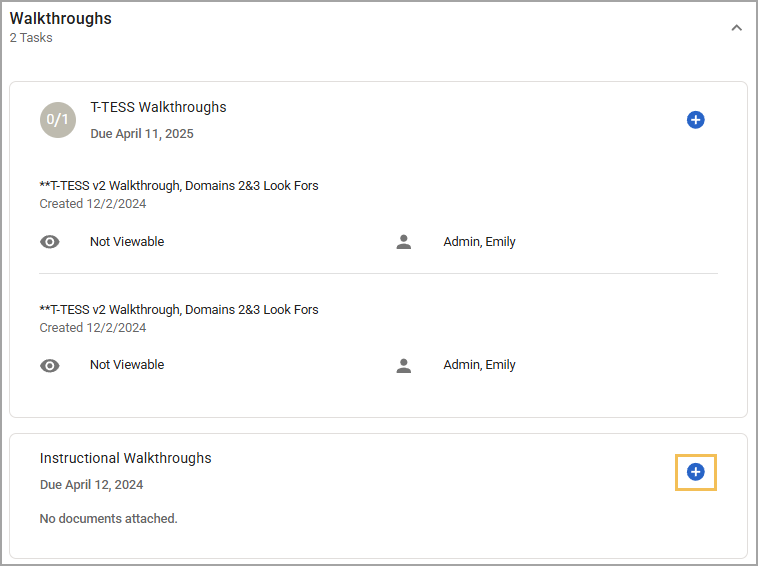Open the first T-TESS v2 Walkthrough document
Screen dimensions: 758x566
[179, 186]
